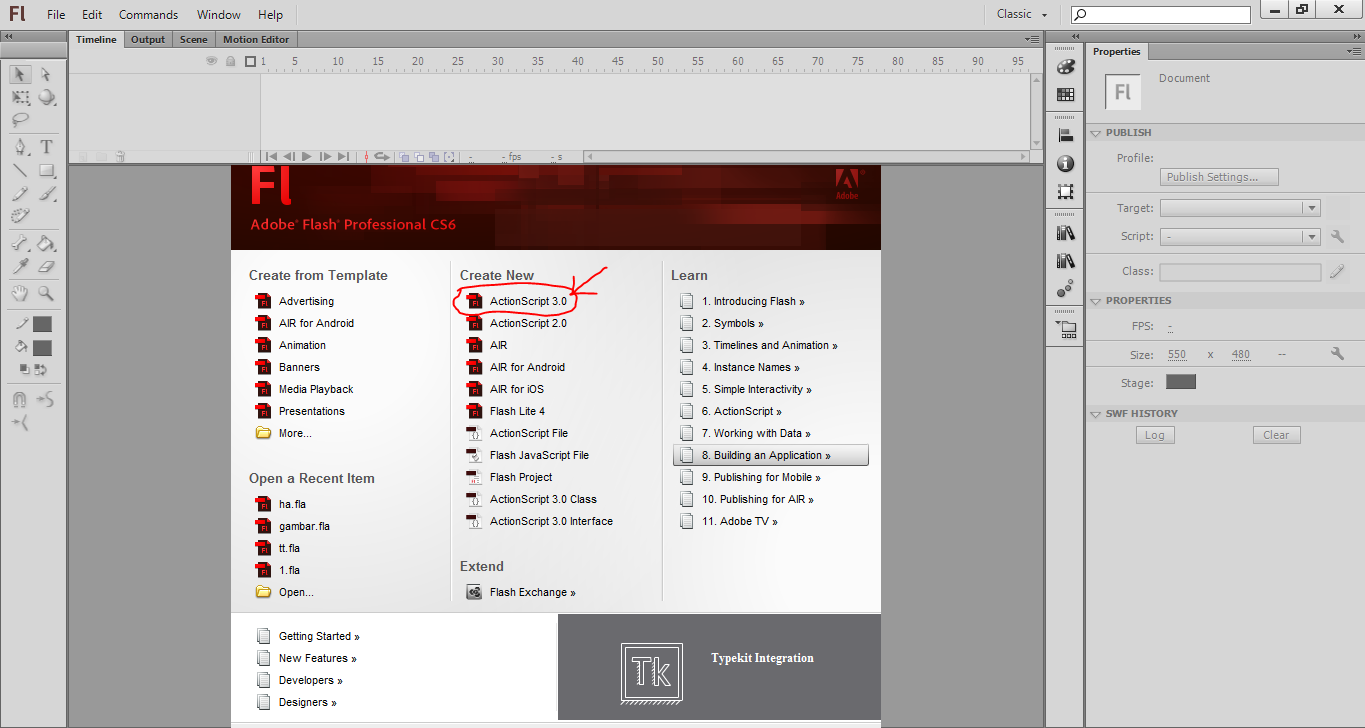This screenshot has width=1365, height=728.
Task: Open the Swatches grid panel icon
Action: tap(1065, 95)
